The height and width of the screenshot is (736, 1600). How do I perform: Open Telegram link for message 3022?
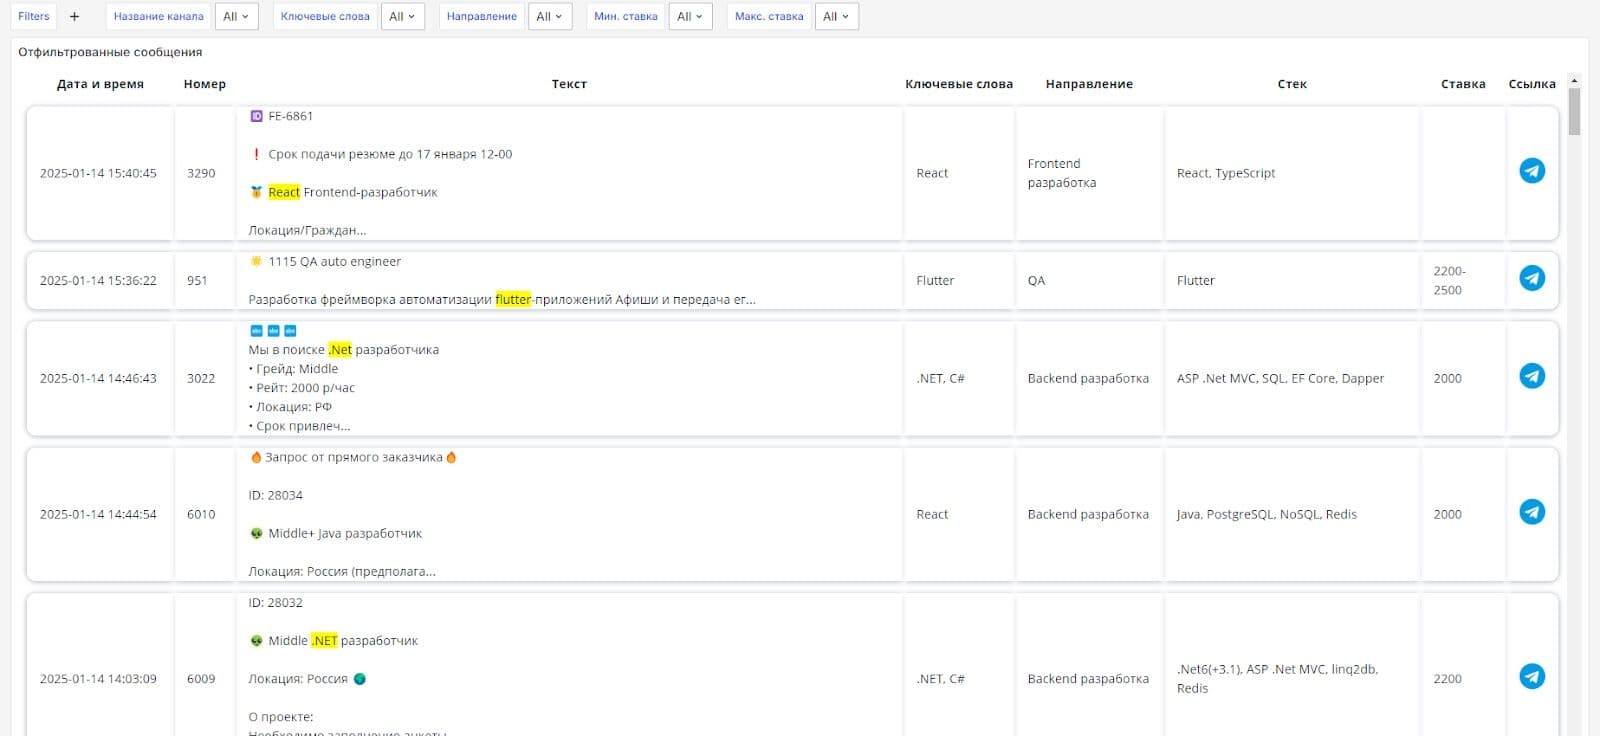(x=1531, y=376)
